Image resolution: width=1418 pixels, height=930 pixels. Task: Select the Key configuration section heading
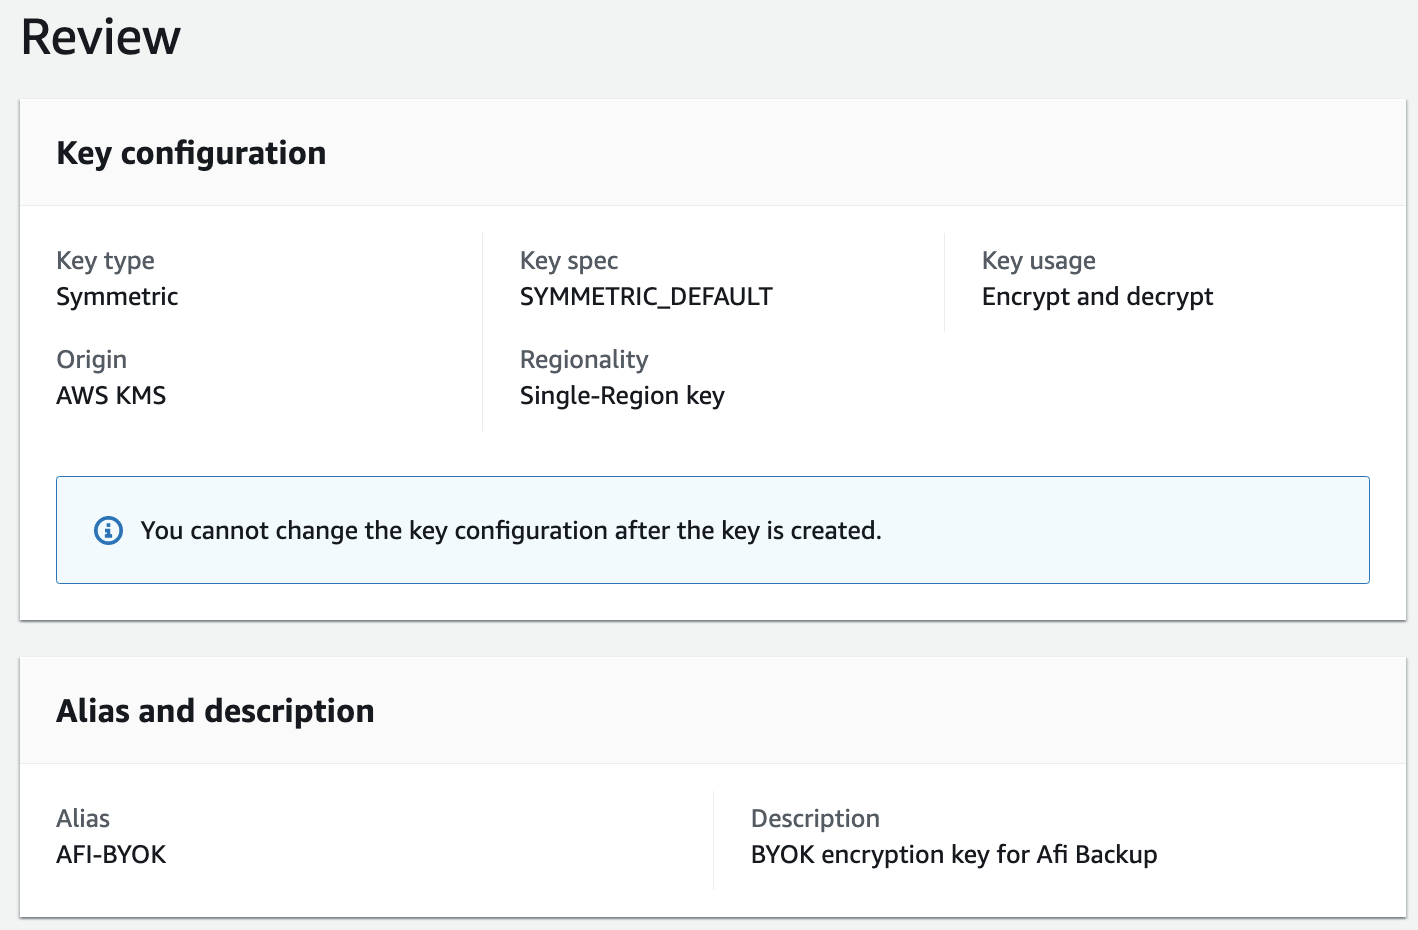pos(191,153)
